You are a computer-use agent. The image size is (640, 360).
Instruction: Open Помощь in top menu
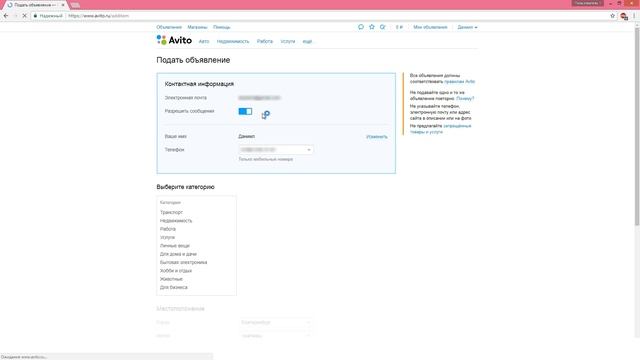(x=222, y=27)
